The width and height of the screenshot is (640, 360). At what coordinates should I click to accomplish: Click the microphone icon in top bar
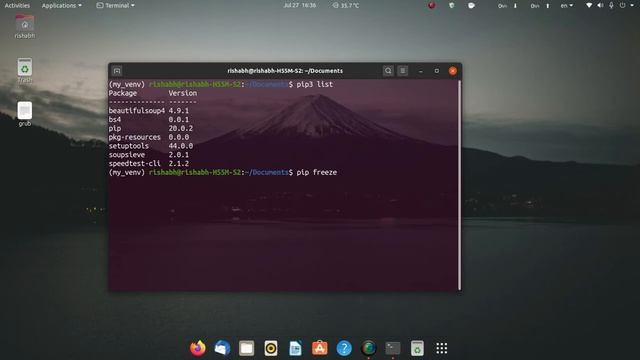click(611, 5)
